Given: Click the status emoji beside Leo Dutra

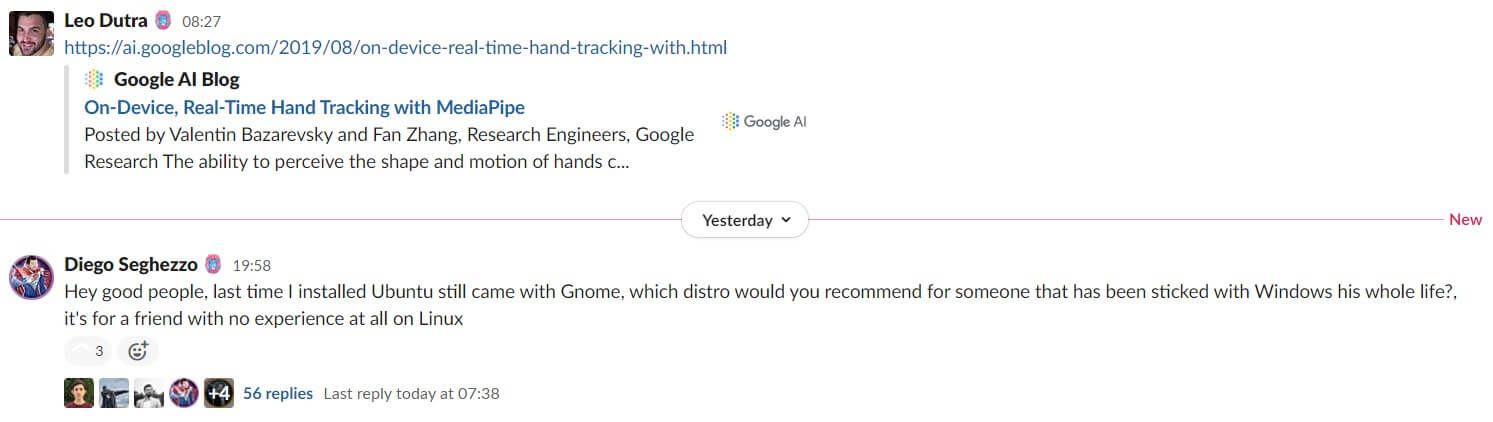Looking at the screenshot, I should click(163, 20).
